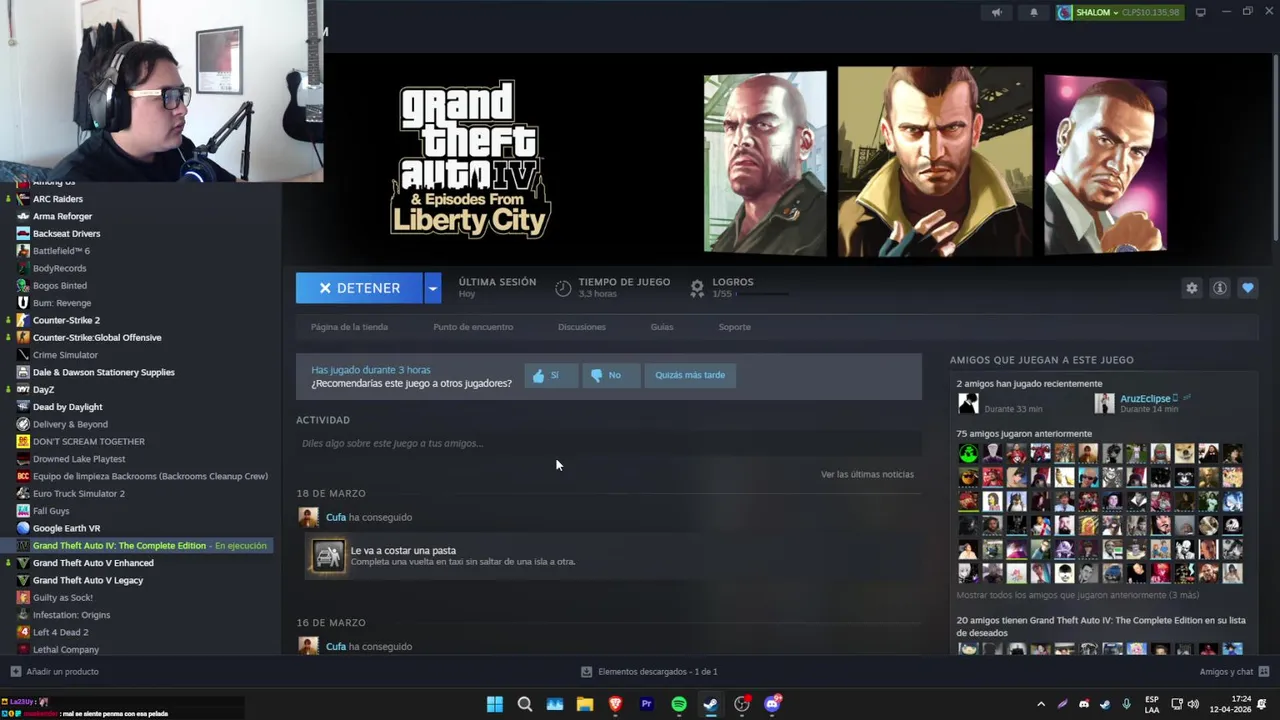This screenshot has height=720, width=1280.
Task: Click Backrooms Cleanup Crew icon
Action: [23, 476]
